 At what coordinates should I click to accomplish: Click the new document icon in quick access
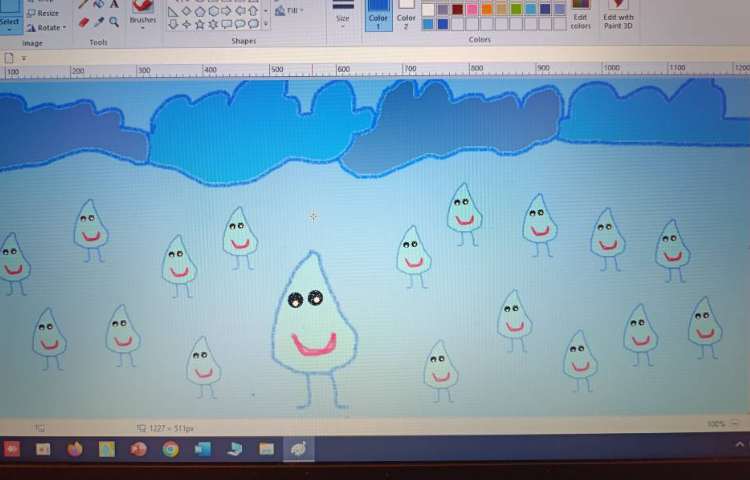pyautogui.click(x=10, y=58)
